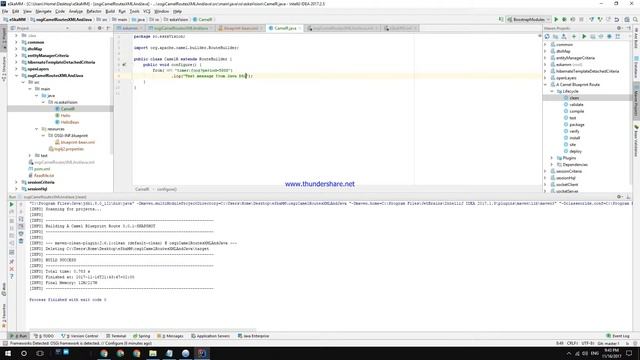Add a Maven project with the plus icon
This screenshot has height=360, width=640.
[x=573, y=36]
